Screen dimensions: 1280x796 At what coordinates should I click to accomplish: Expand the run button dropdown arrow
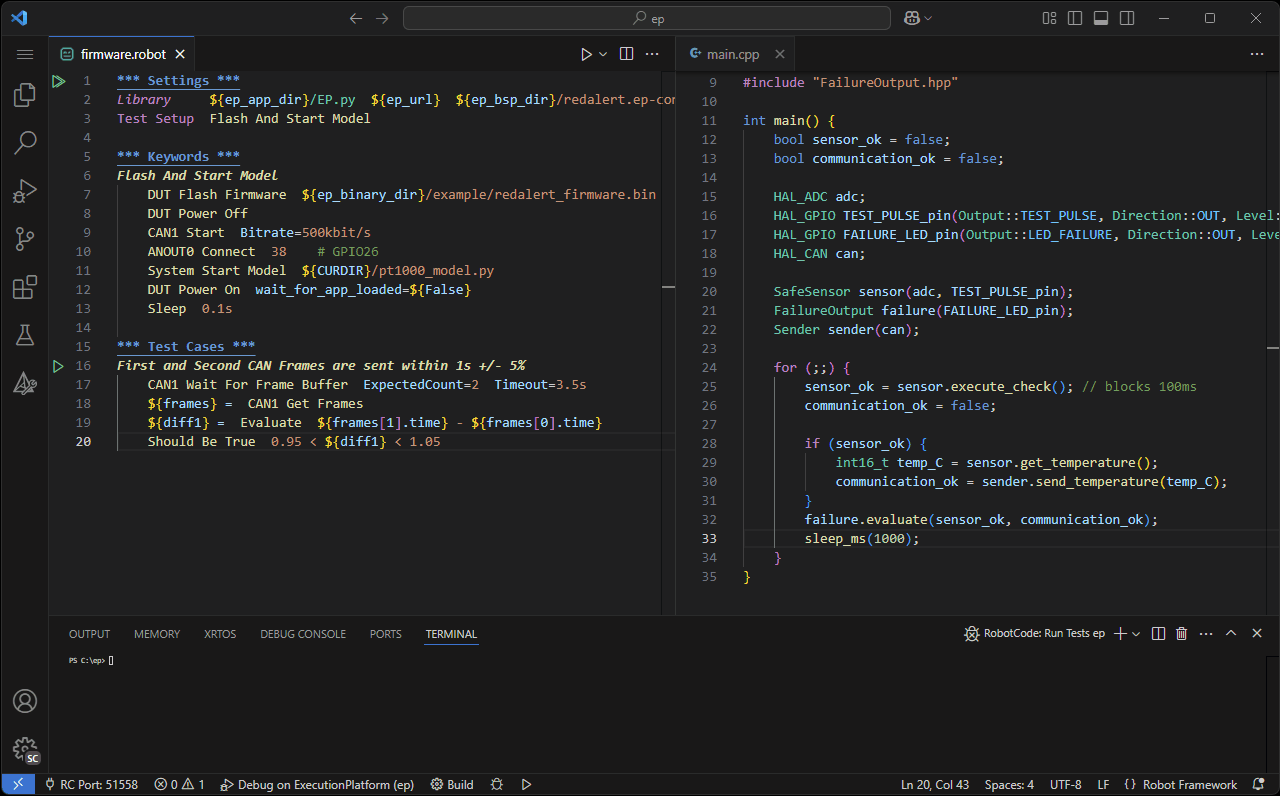coord(603,54)
